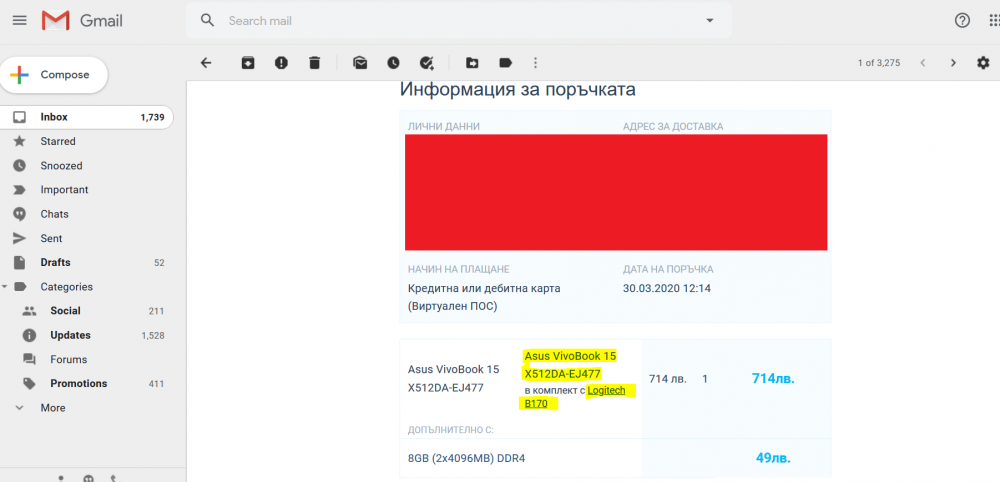
Task: Mark this email as unread
Action: pyautogui.click(x=360, y=63)
